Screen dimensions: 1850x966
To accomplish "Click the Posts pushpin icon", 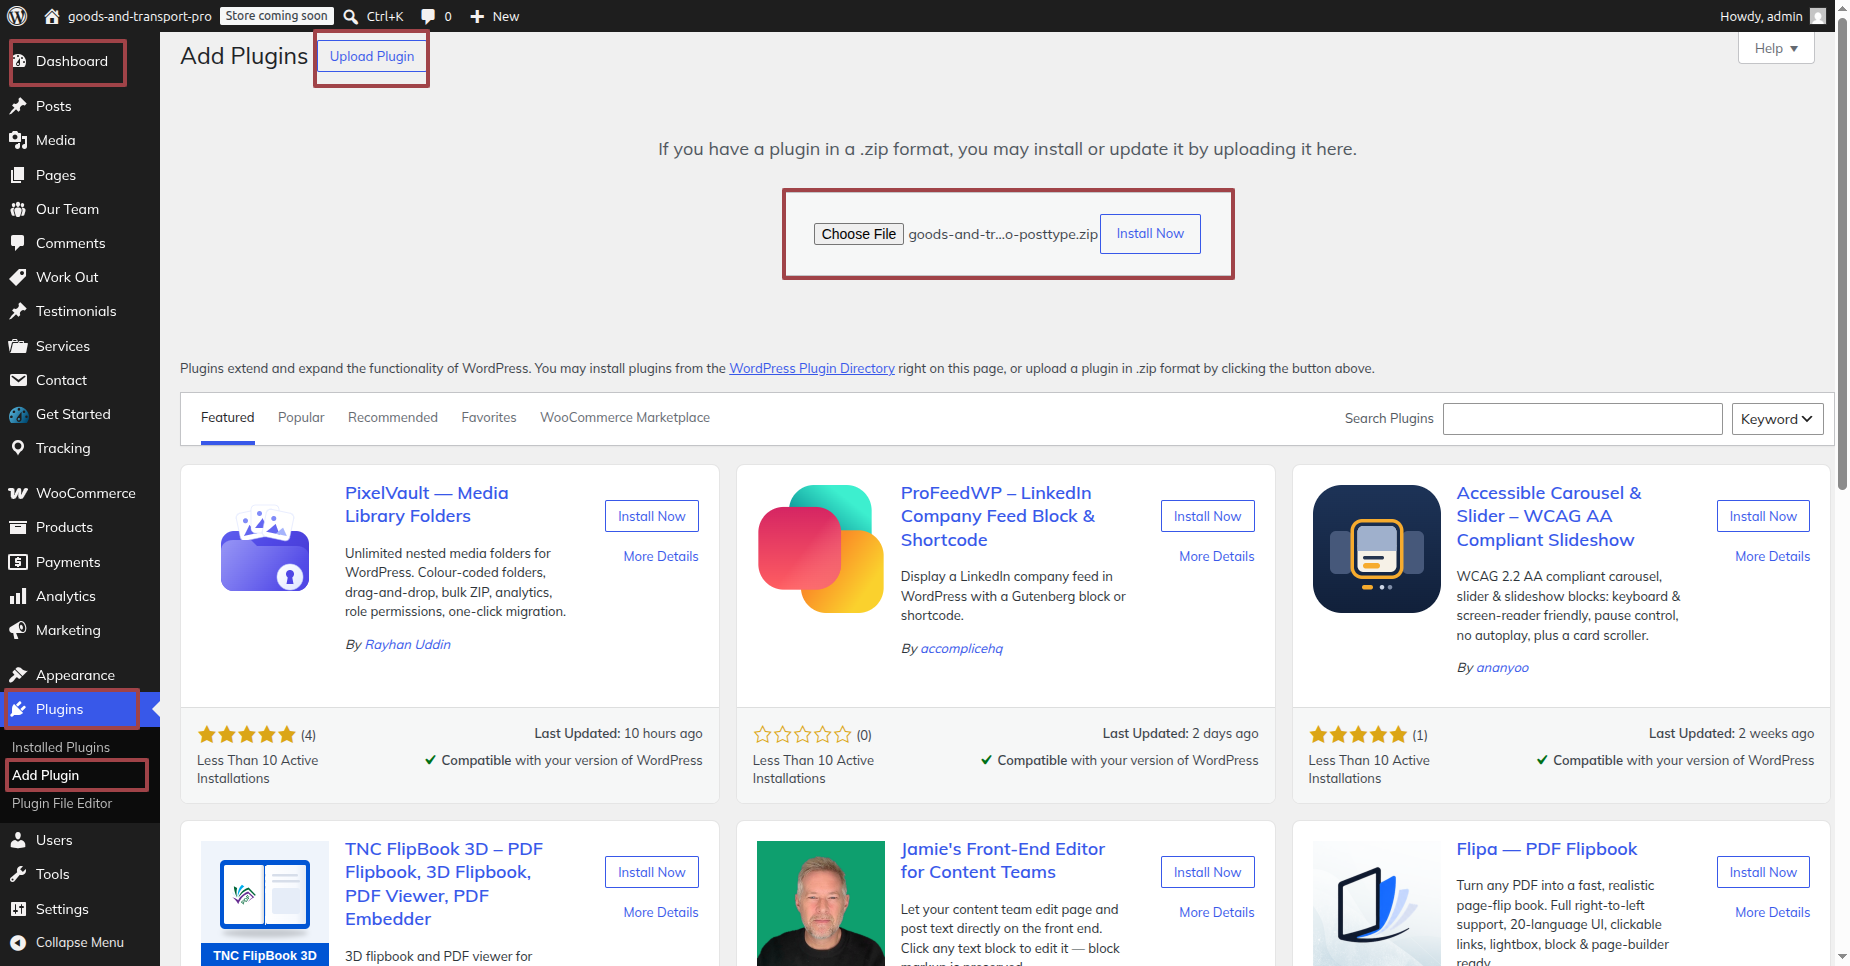I will [18, 106].
